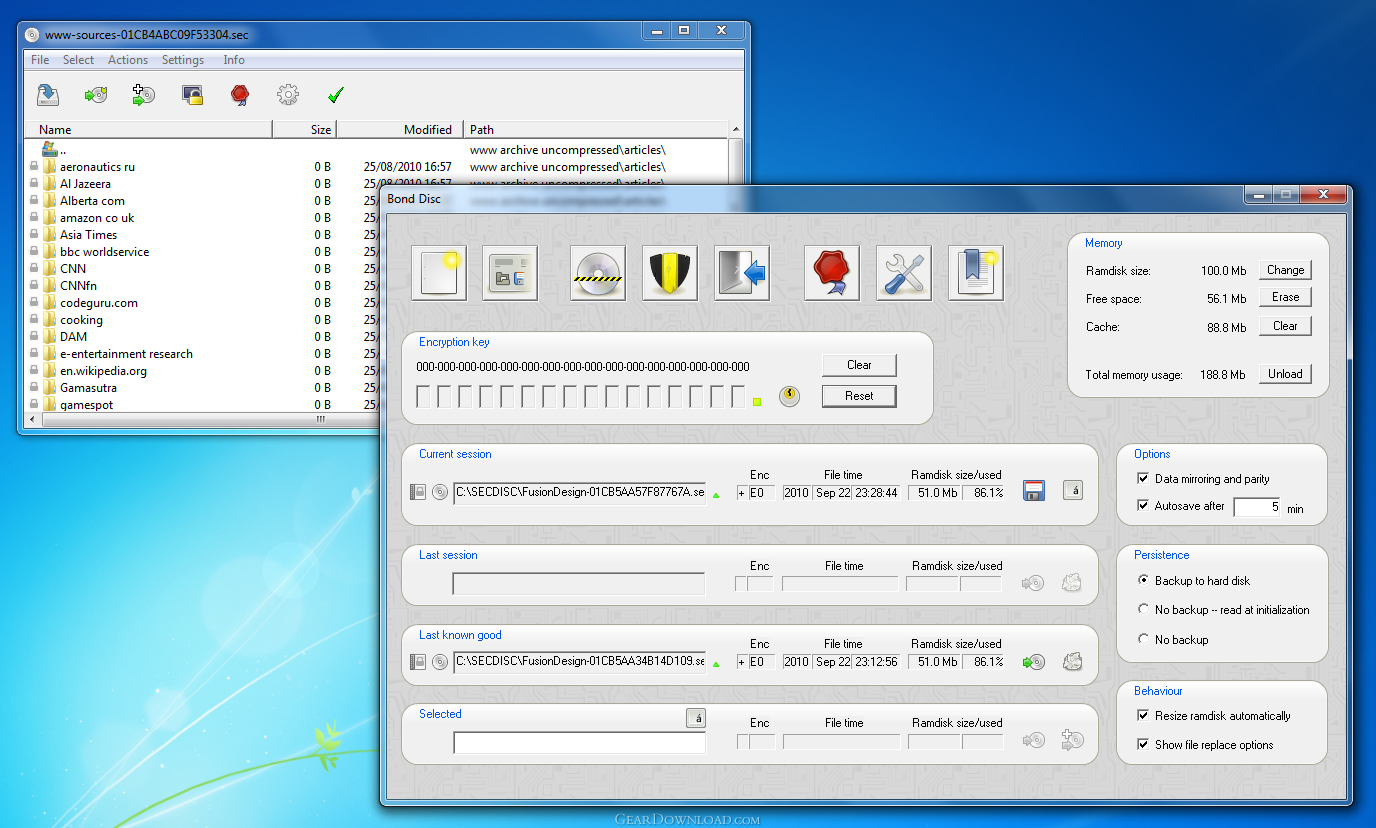This screenshot has height=828, width=1376.
Task: Click the hazard-striped CD icon in Bond Disc
Action: pyautogui.click(x=598, y=273)
